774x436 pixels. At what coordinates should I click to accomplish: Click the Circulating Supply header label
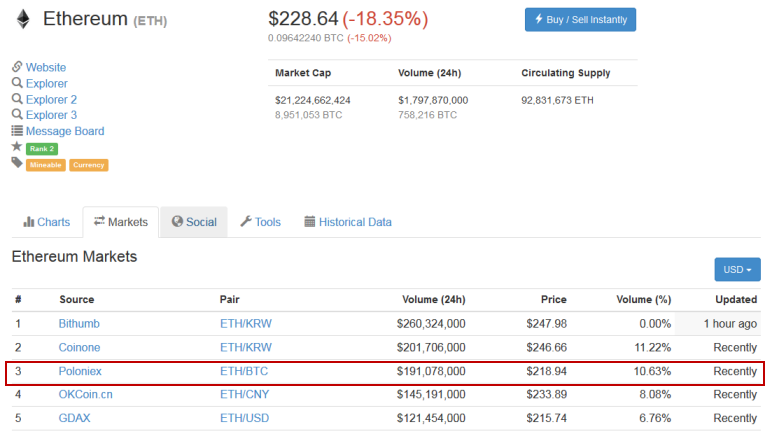(x=566, y=73)
